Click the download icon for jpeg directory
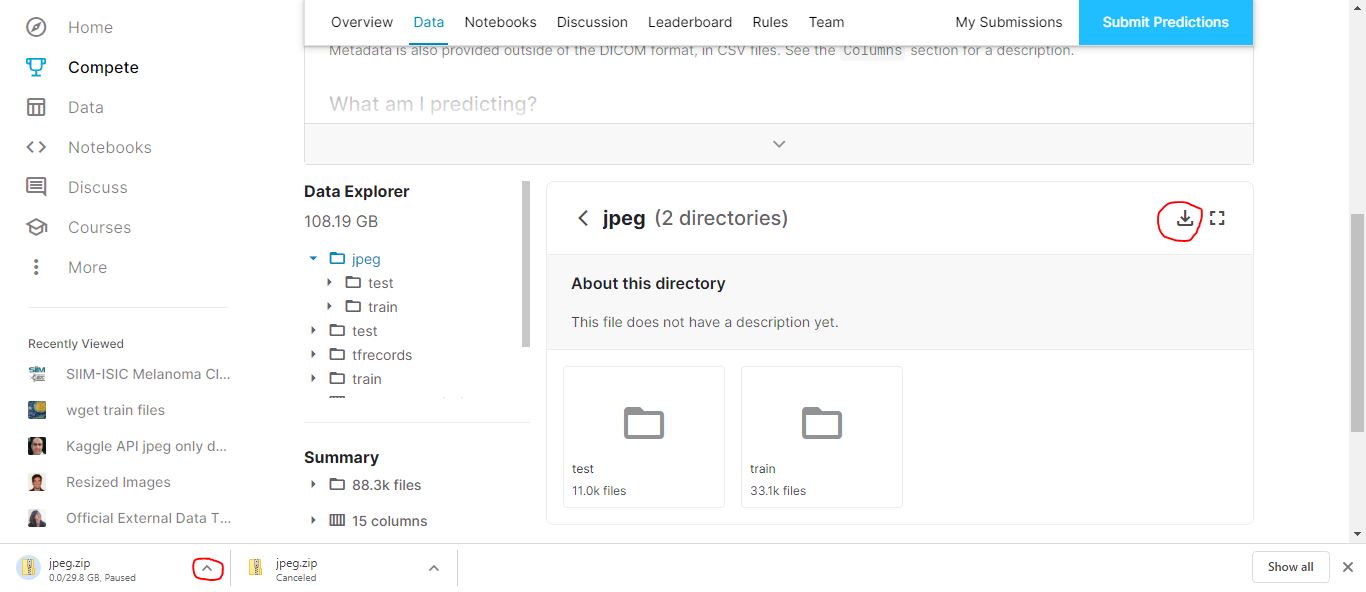The height and width of the screenshot is (592, 1366). tap(1185, 218)
